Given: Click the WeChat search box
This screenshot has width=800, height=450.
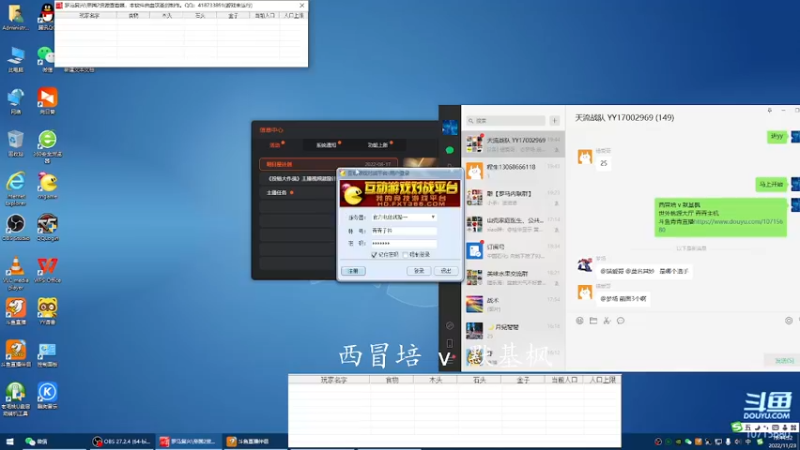Looking at the screenshot, I should (506, 120).
